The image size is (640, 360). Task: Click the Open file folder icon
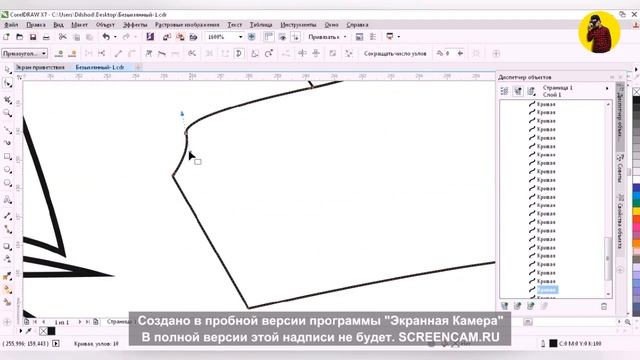click(x=19, y=37)
